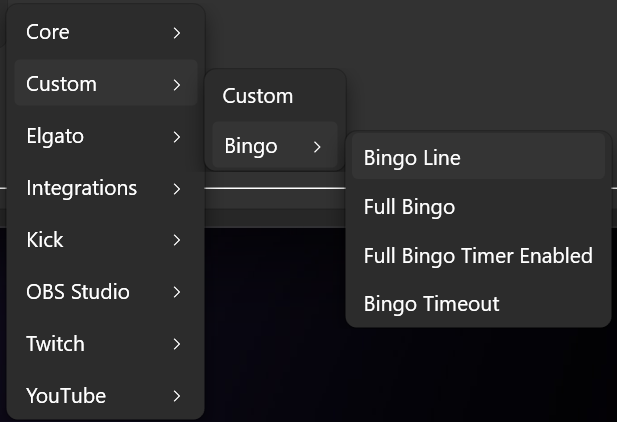
Task: Open the Elgato menu category
Action: tap(54, 136)
